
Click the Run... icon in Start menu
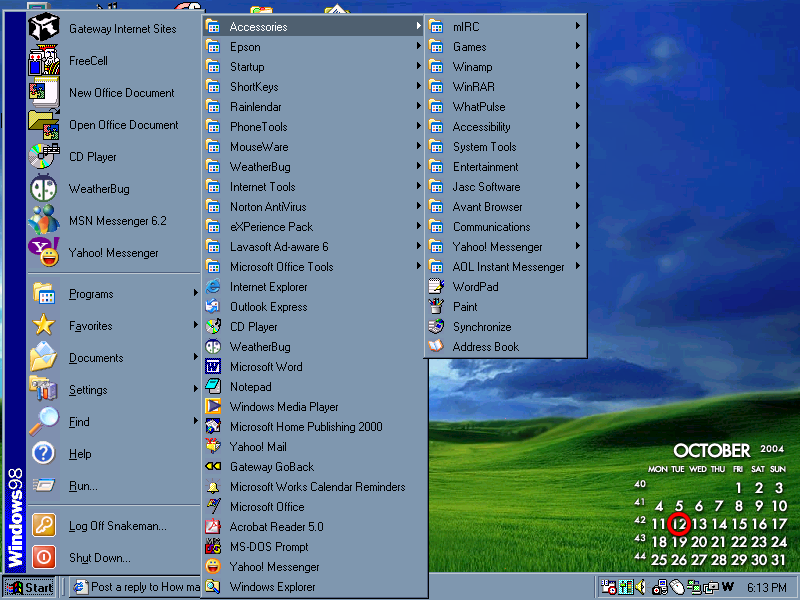pos(44,485)
